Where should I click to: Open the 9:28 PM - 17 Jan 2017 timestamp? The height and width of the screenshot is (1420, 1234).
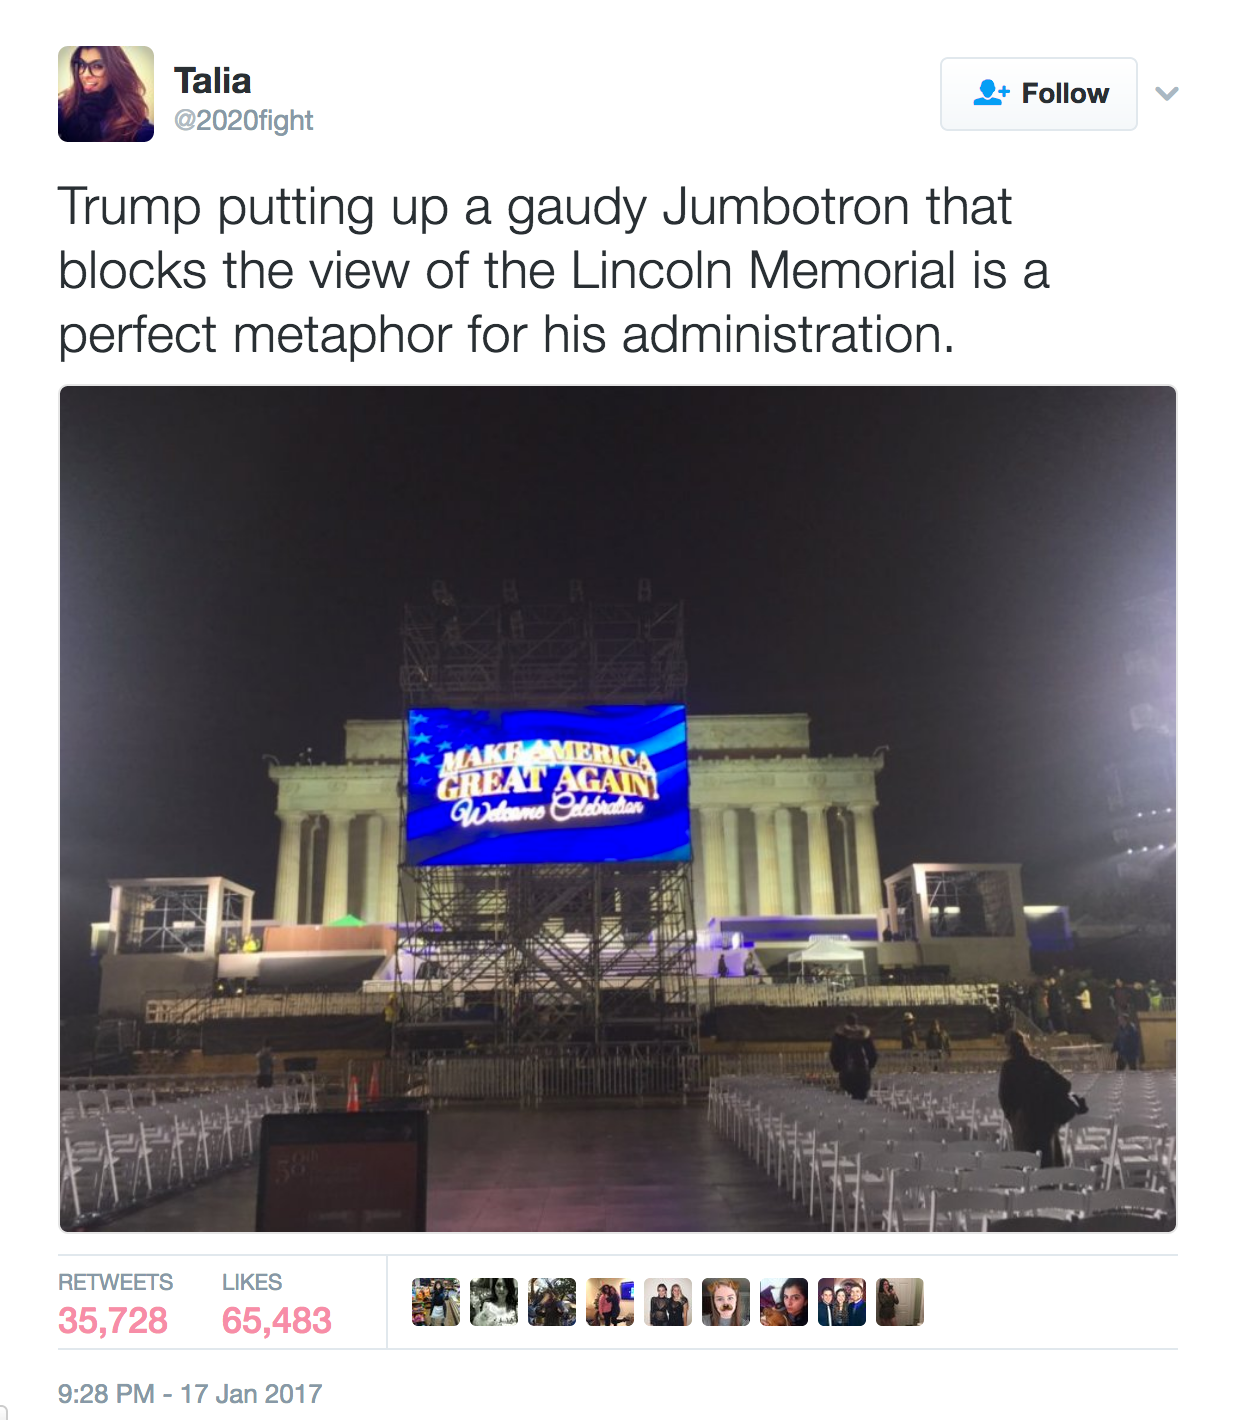(190, 1393)
